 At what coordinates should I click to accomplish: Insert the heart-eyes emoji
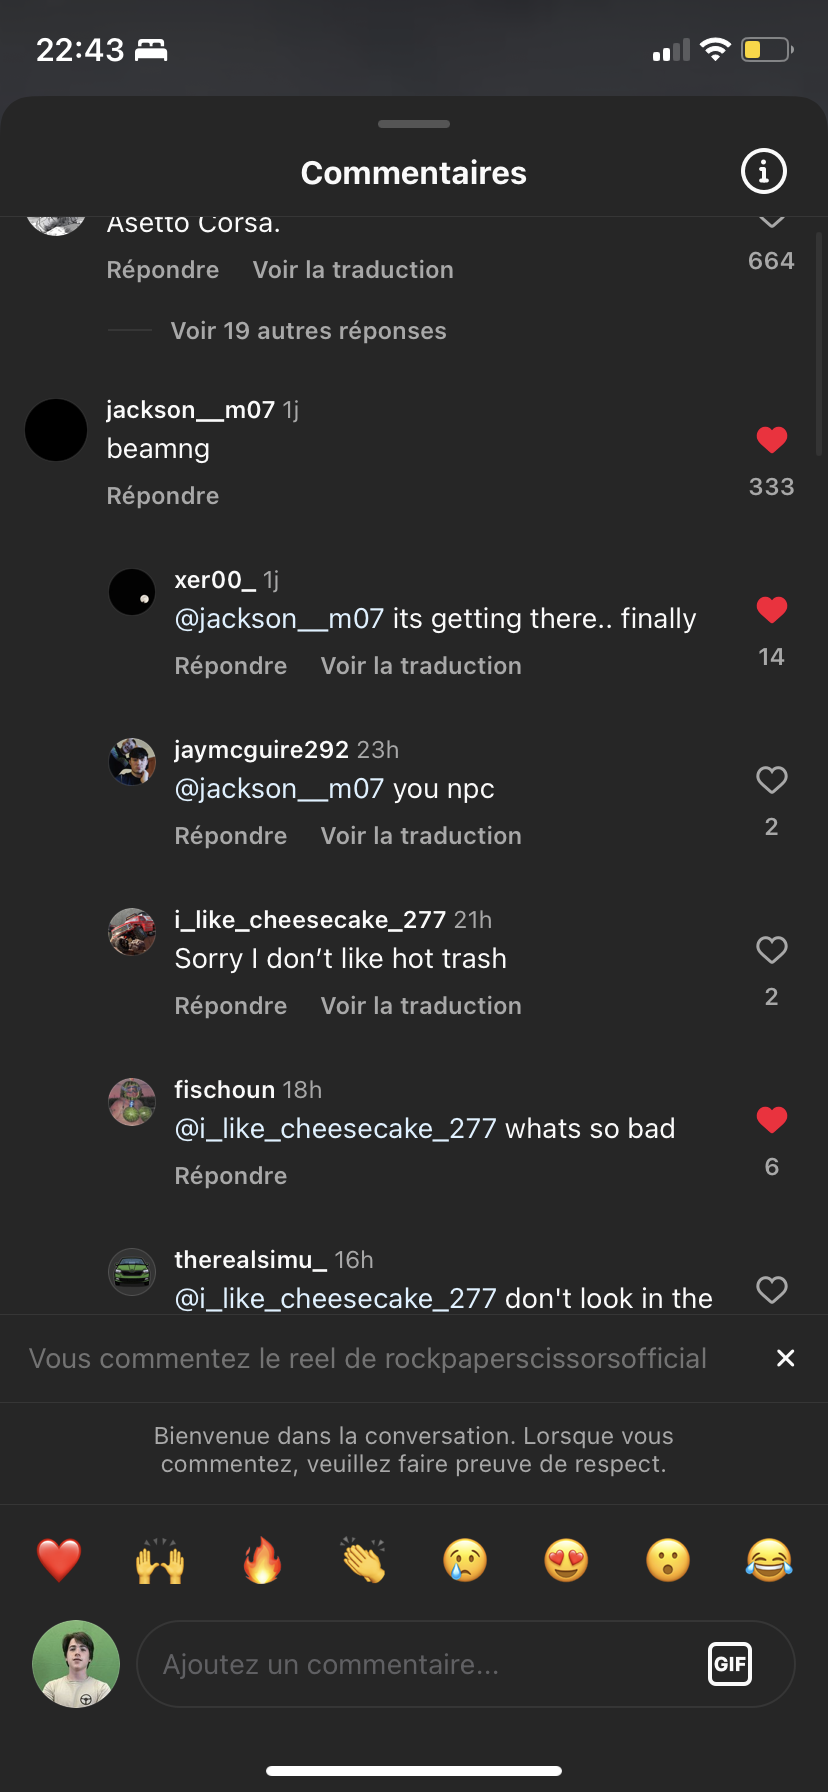coord(566,1560)
